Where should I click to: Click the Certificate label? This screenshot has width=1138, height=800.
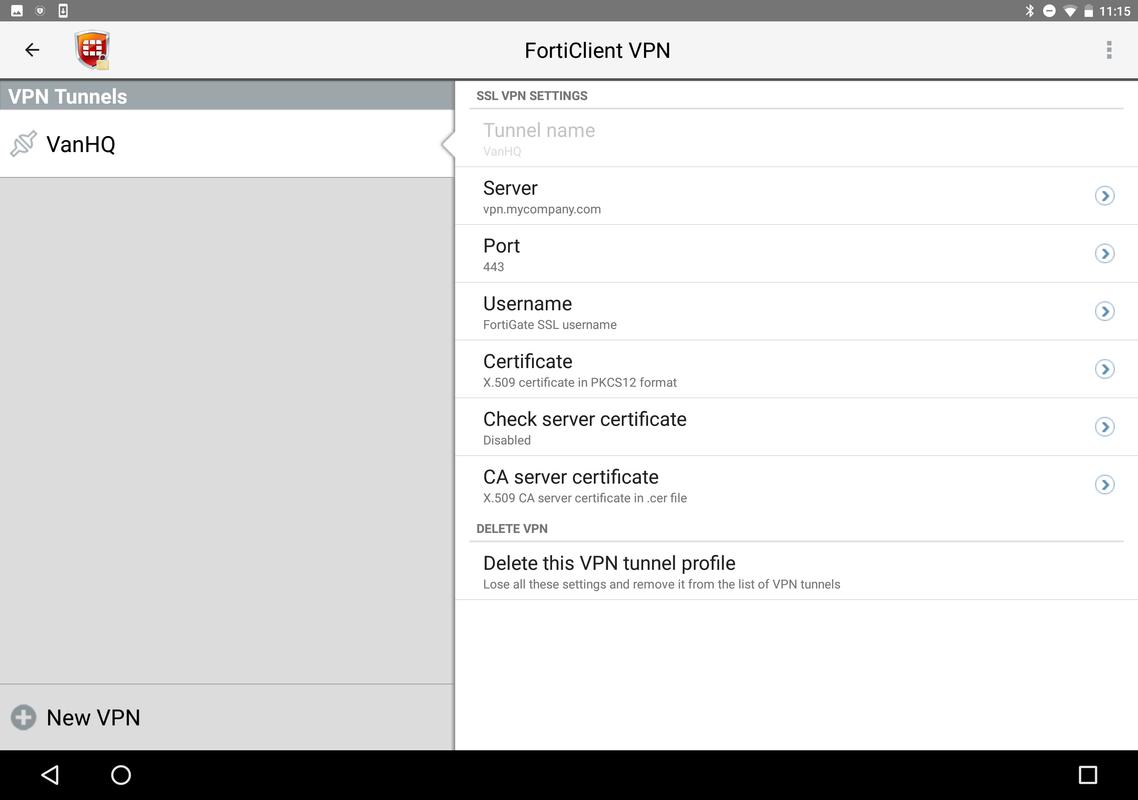pos(528,362)
